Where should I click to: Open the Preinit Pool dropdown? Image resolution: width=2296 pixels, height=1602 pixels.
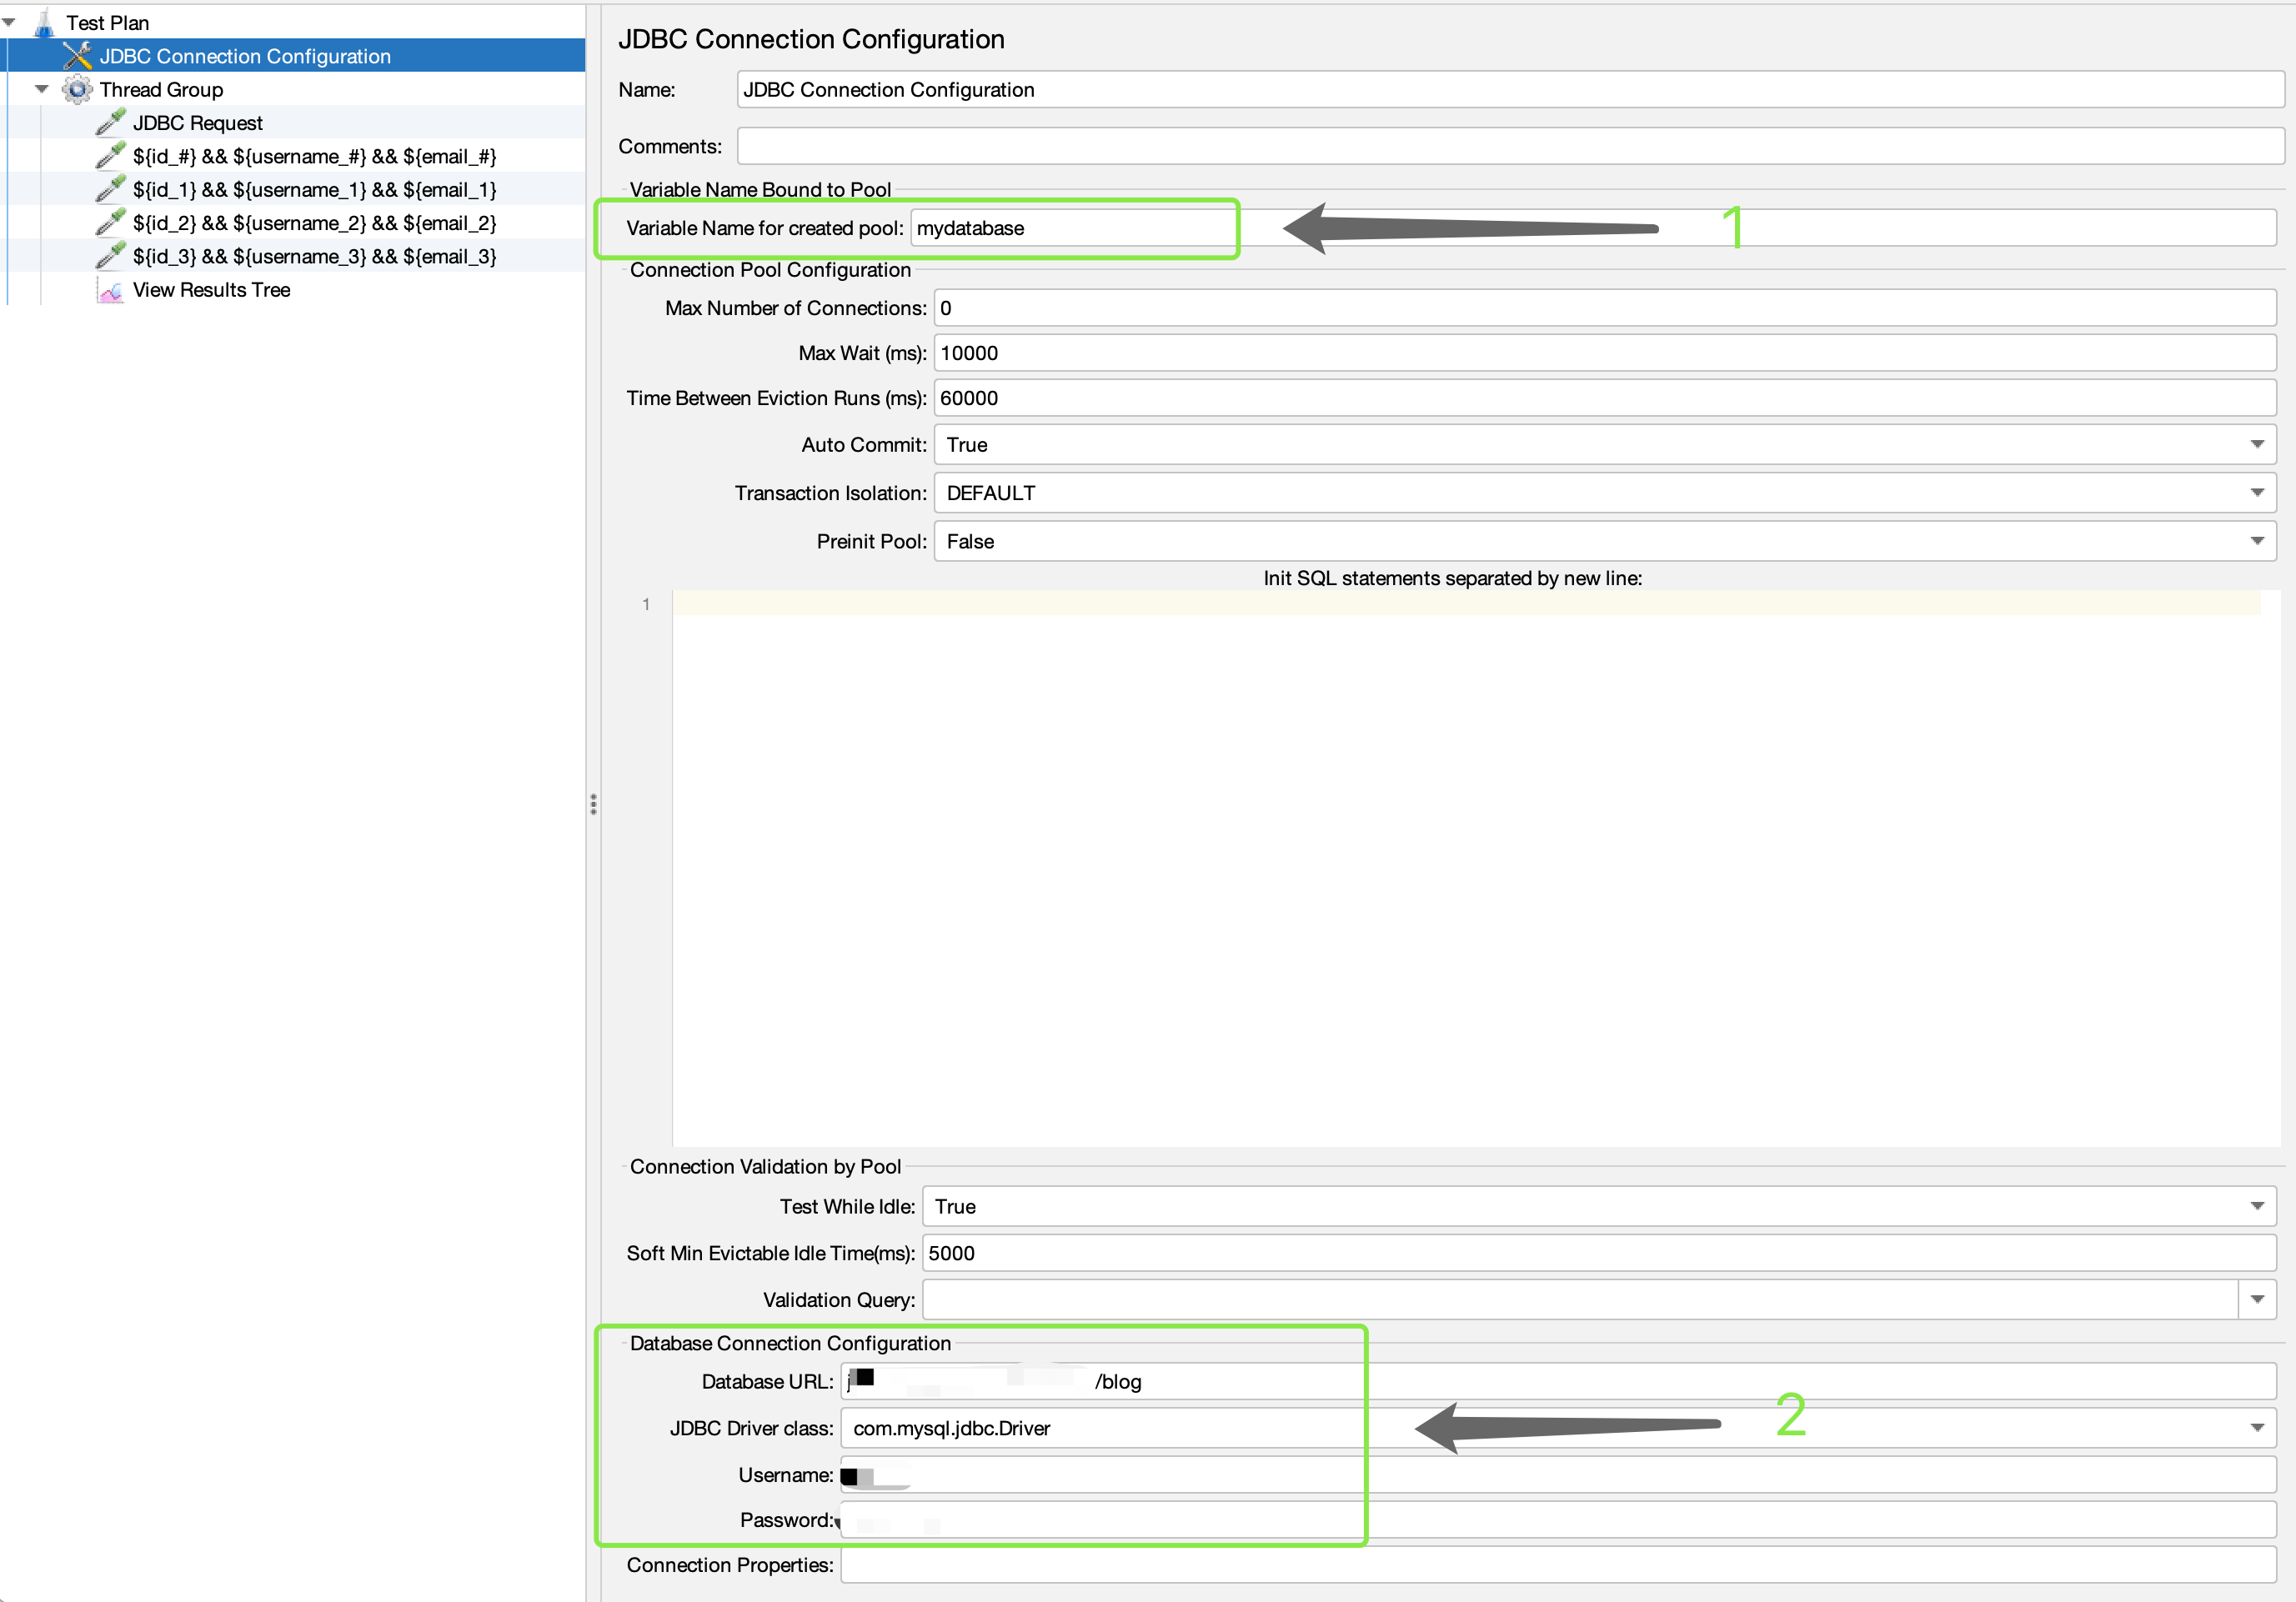[x=2256, y=541]
